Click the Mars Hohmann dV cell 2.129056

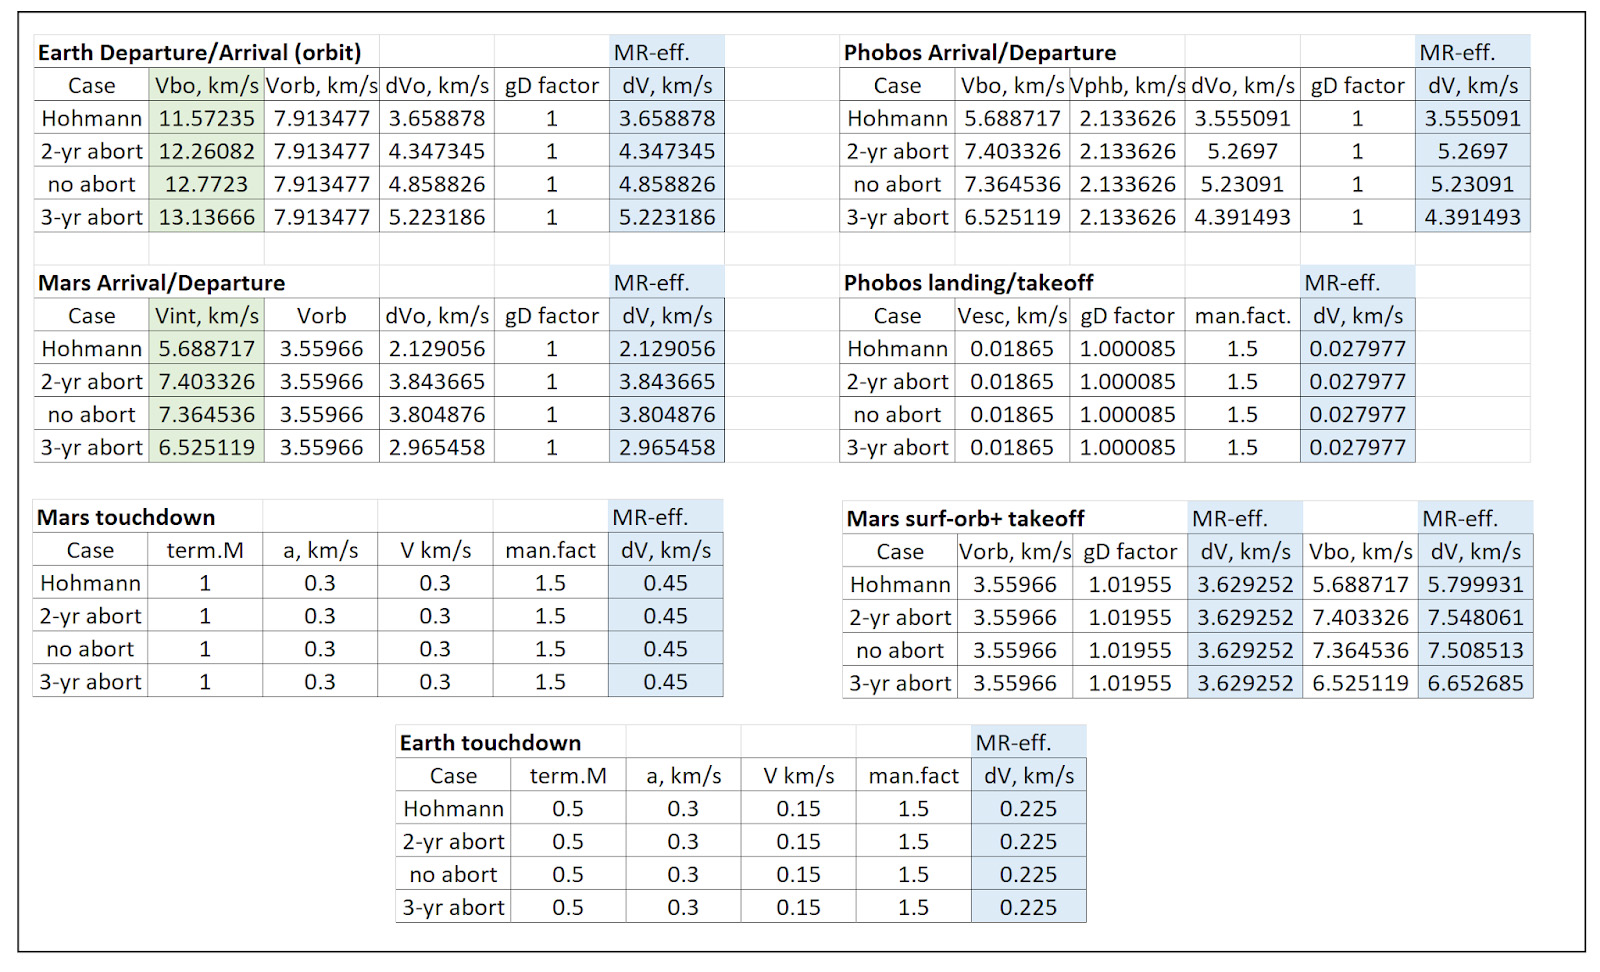click(x=667, y=348)
